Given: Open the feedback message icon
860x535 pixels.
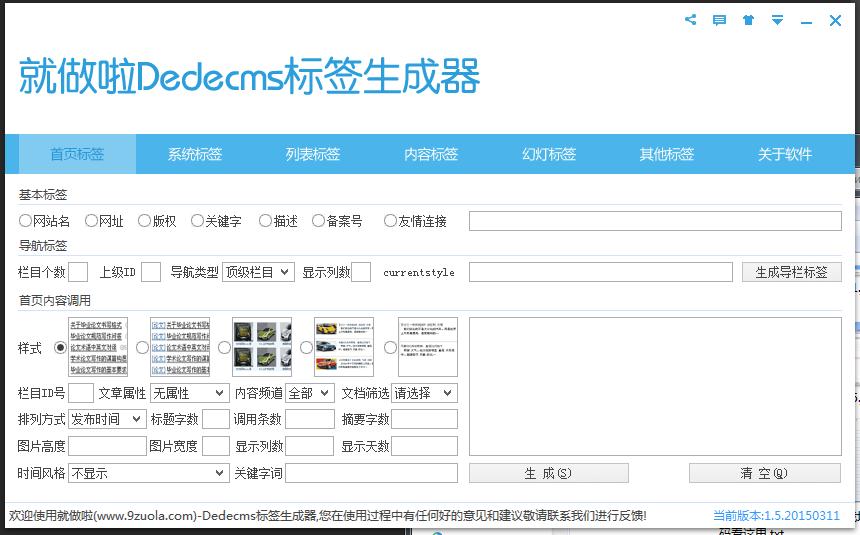Looking at the screenshot, I should tap(719, 20).
